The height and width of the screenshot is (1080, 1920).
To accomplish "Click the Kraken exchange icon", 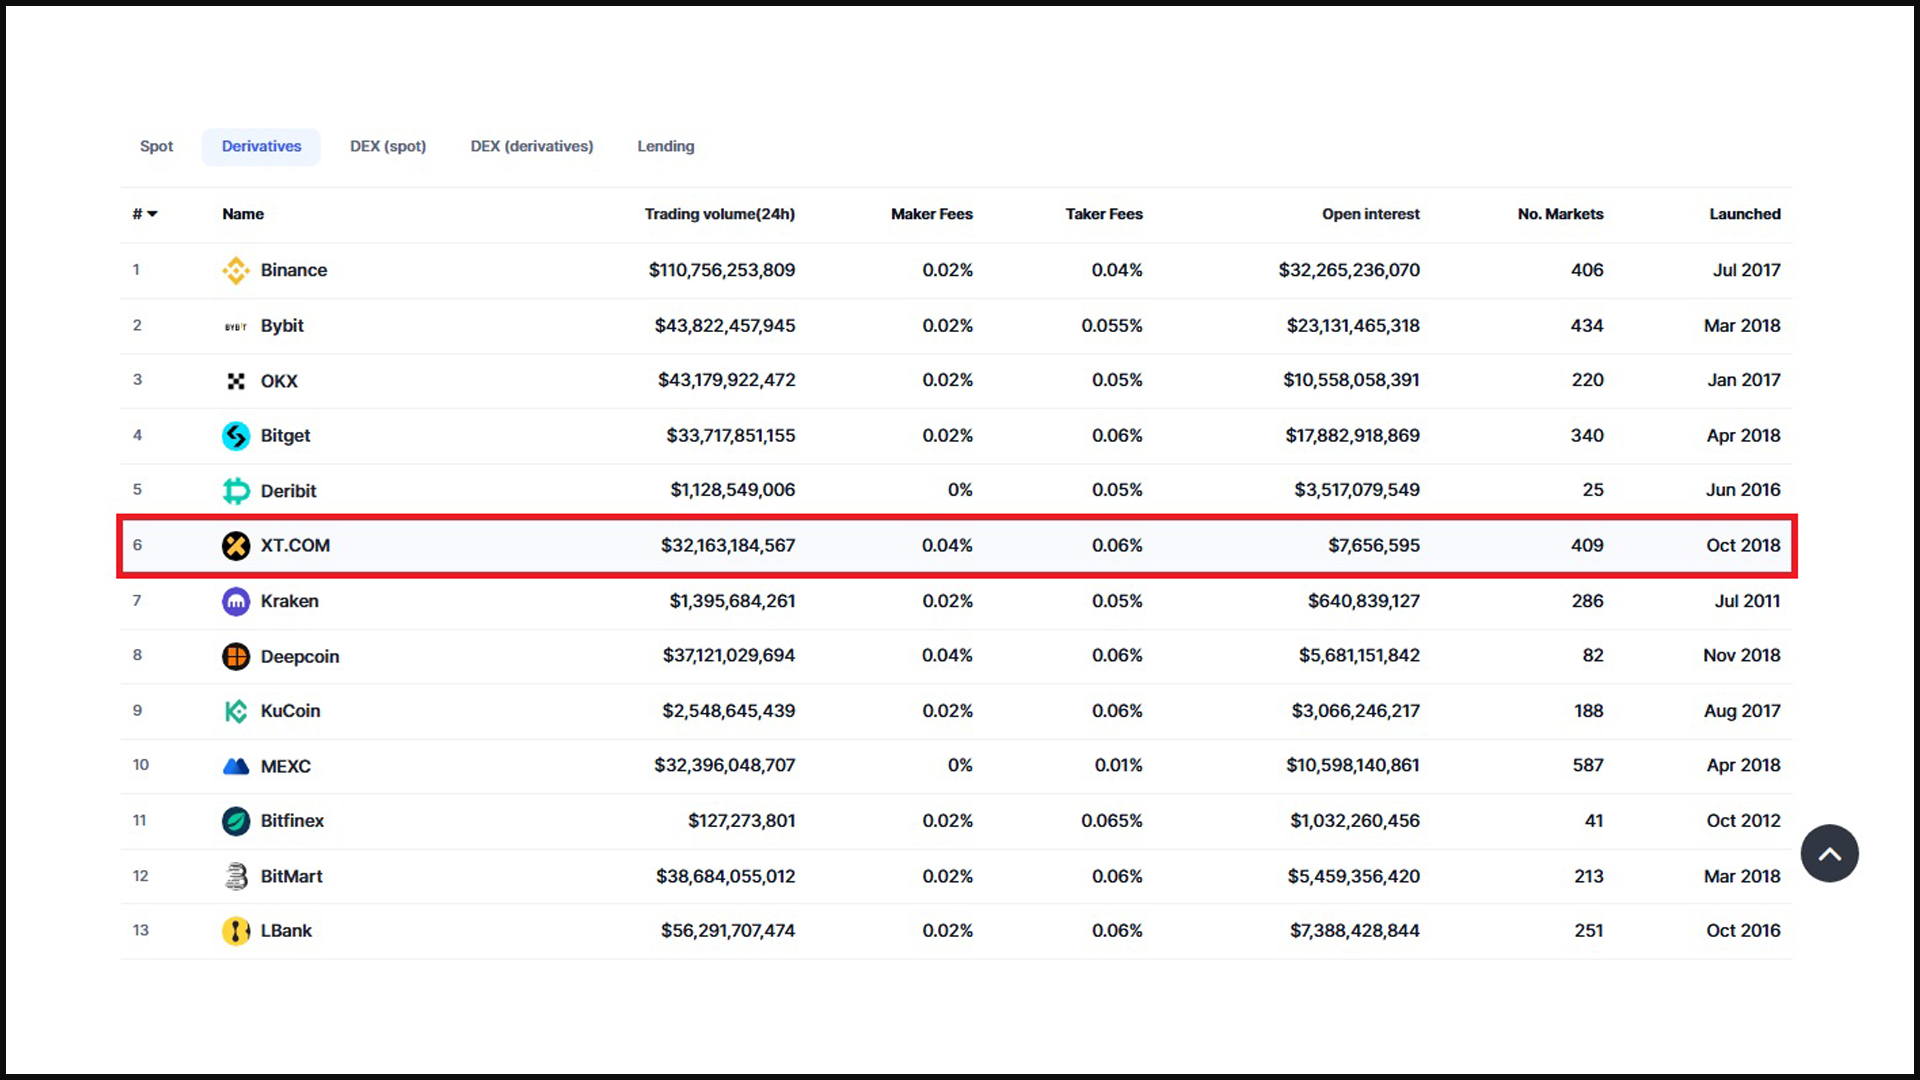I will click(x=235, y=600).
